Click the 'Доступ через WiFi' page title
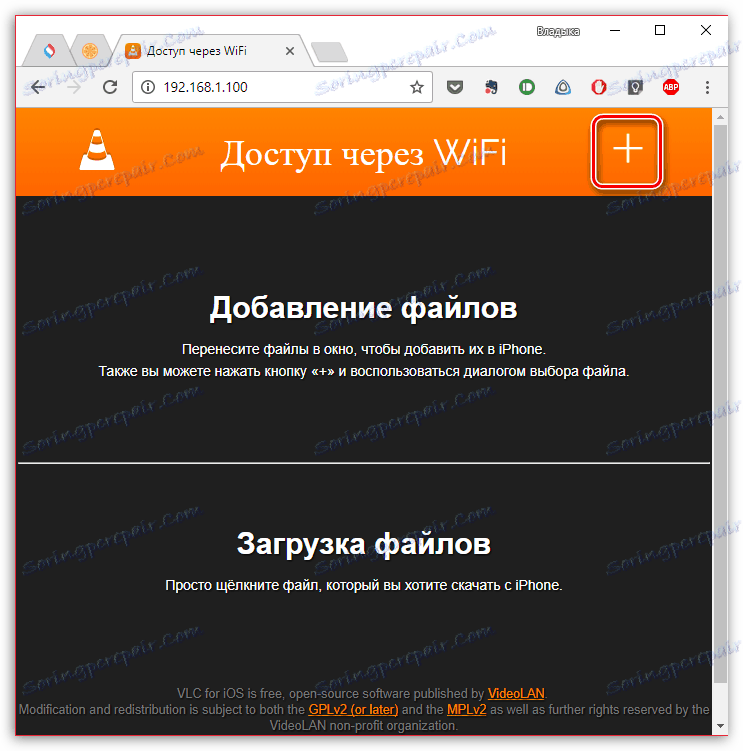This screenshot has height=751, width=743. click(363, 154)
